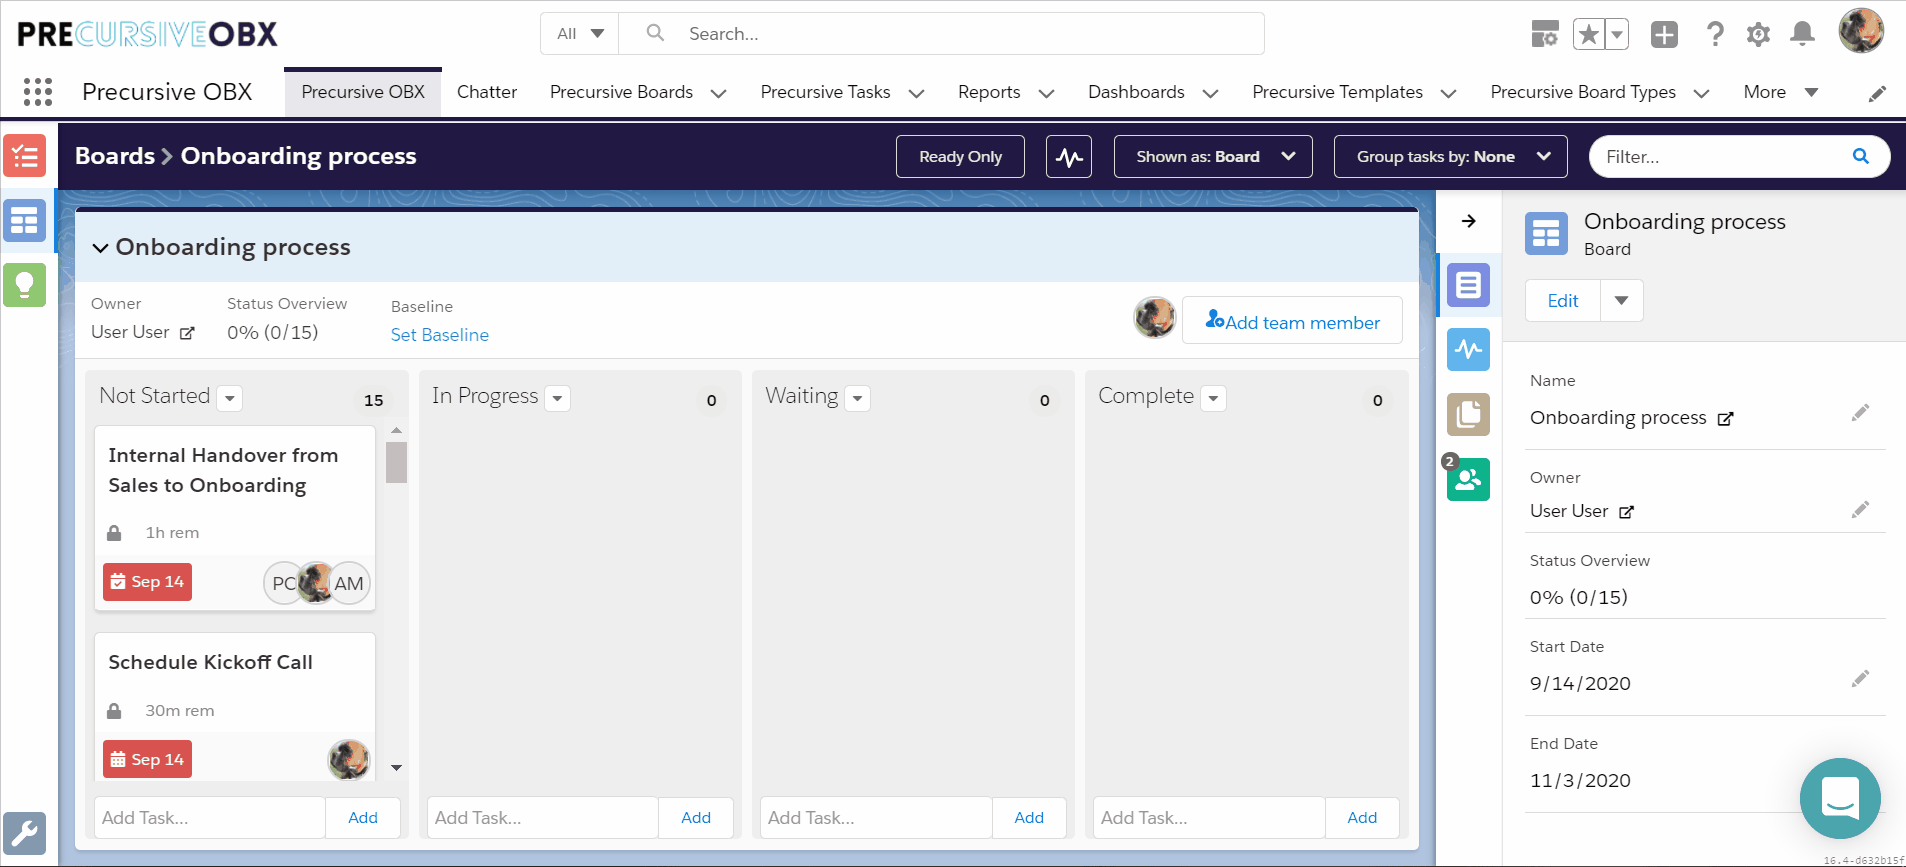
Task: Open the More navigation menu
Action: [1780, 92]
